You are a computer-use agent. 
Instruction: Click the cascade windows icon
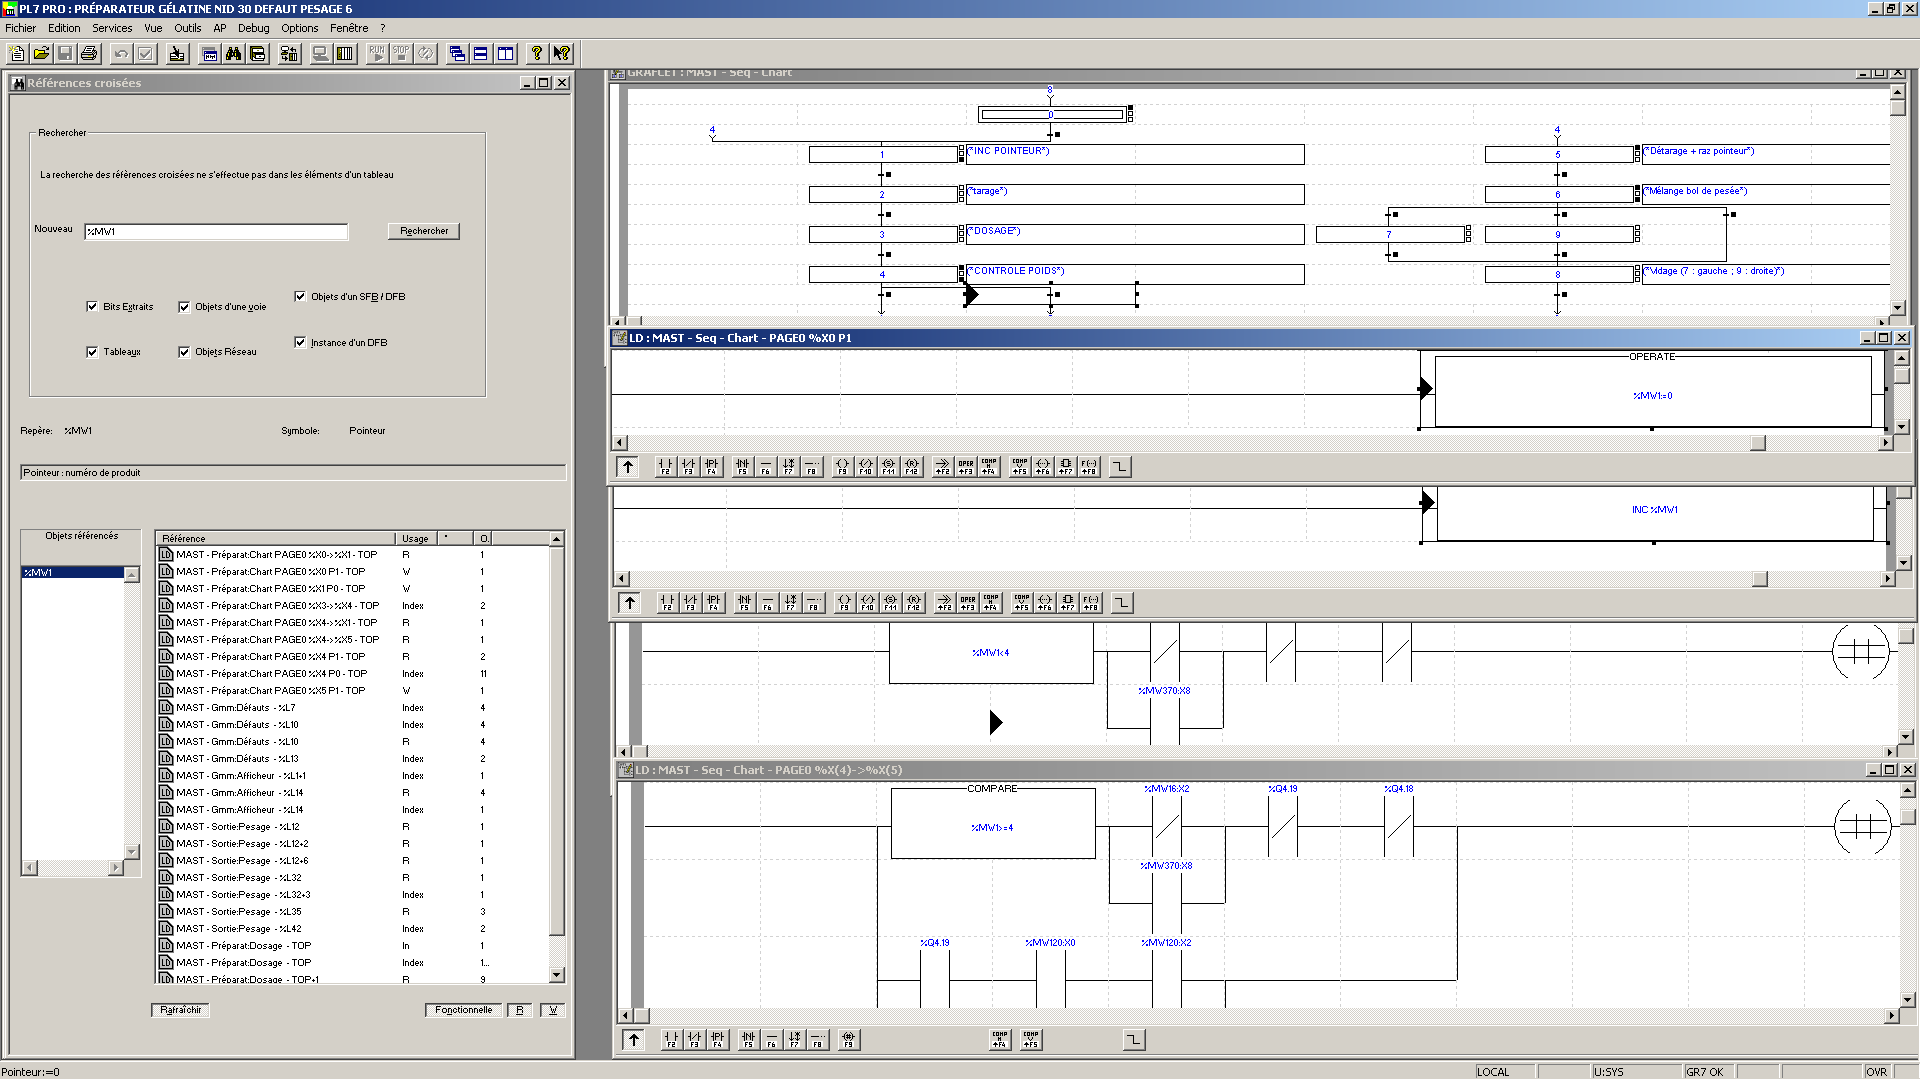pyautogui.click(x=457, y=53)
